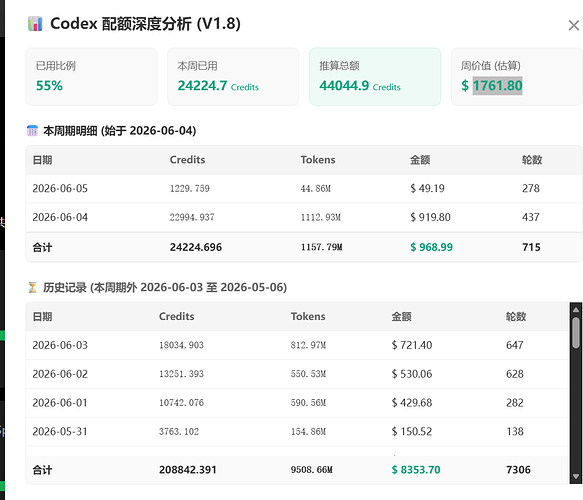Click date cell 2026-06-05
Viewport: 583px width, 500px height.
coord(60,188)
